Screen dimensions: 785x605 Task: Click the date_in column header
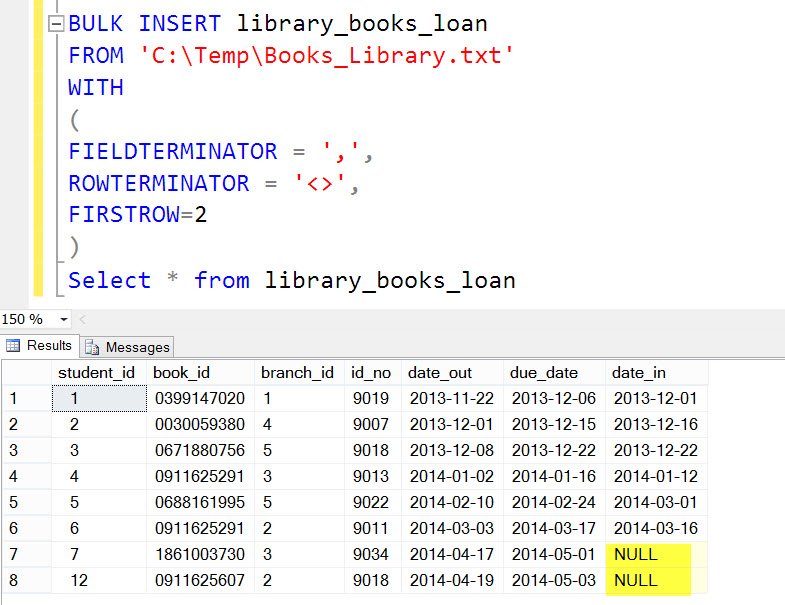click(x=656, y=373)
